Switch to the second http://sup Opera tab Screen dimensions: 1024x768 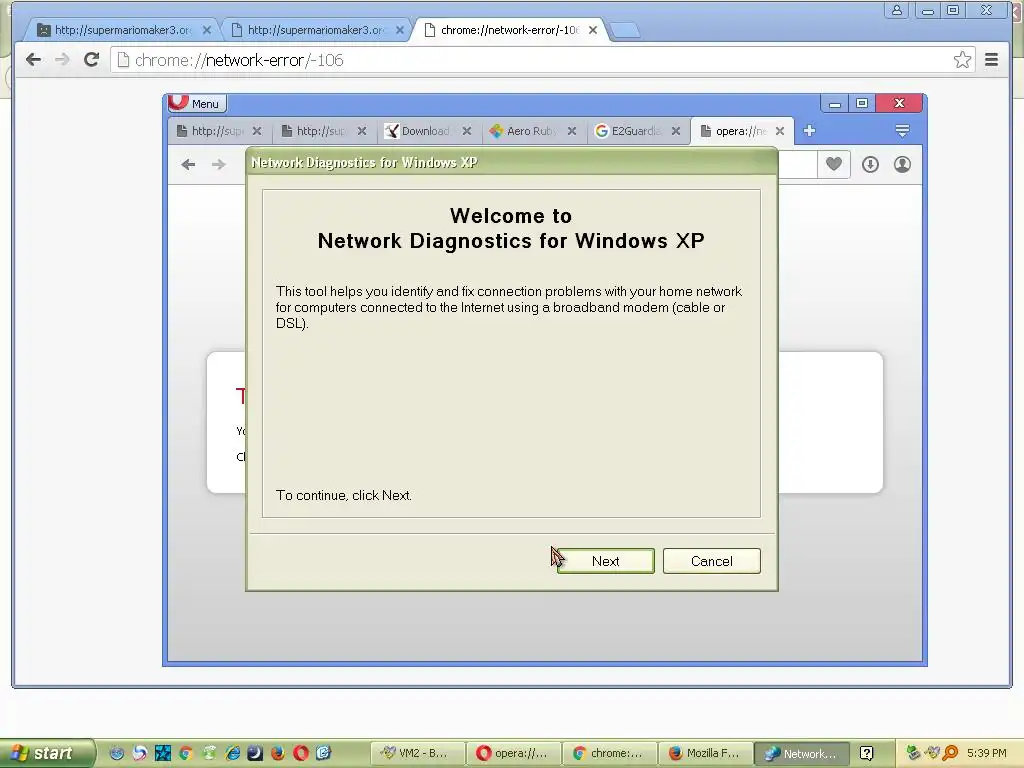click(323, 131)
